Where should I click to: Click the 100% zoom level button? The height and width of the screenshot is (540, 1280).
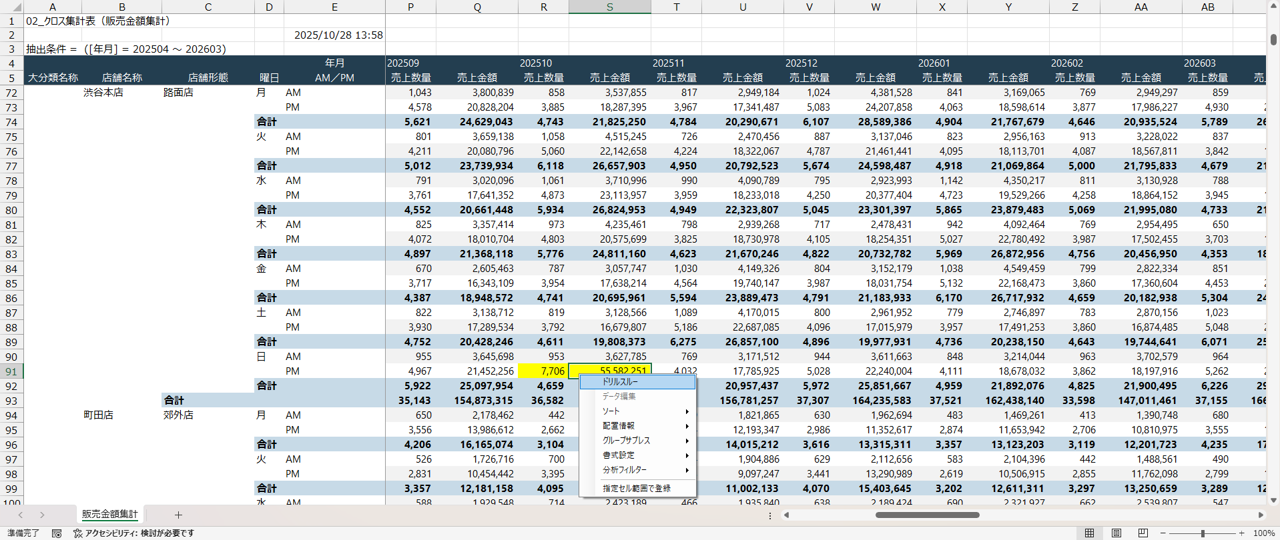click(1264, 534)
